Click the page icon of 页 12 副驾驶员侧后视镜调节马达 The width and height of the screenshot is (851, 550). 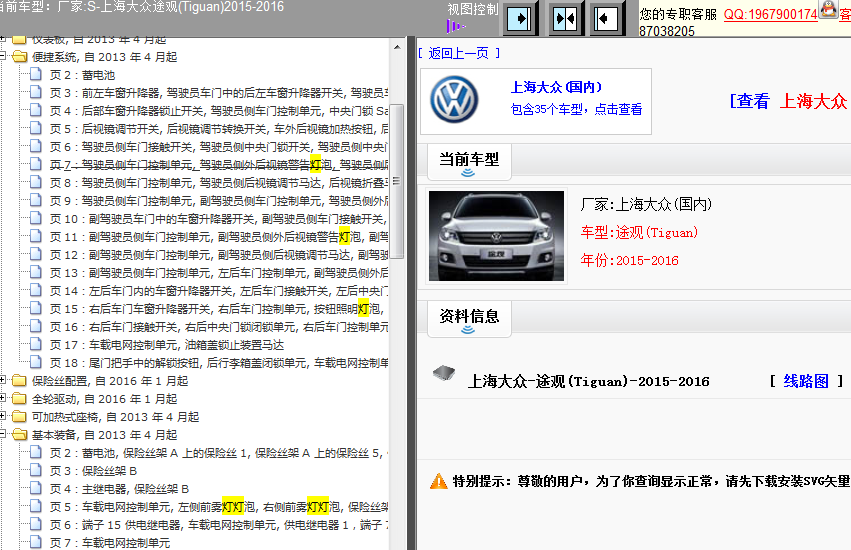(x=36, y=254)
